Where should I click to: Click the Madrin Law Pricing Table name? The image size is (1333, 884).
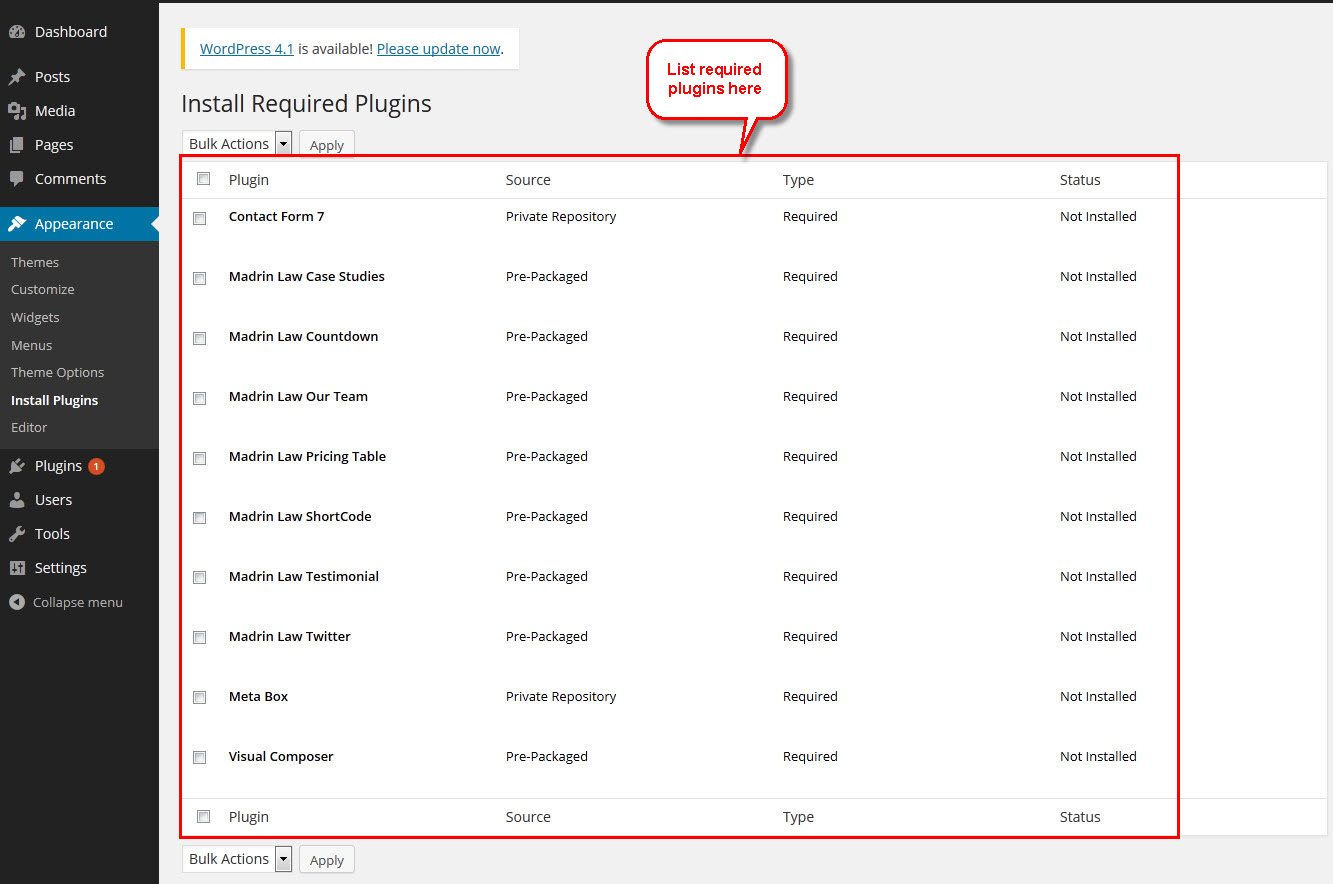(x=307, y=456)
